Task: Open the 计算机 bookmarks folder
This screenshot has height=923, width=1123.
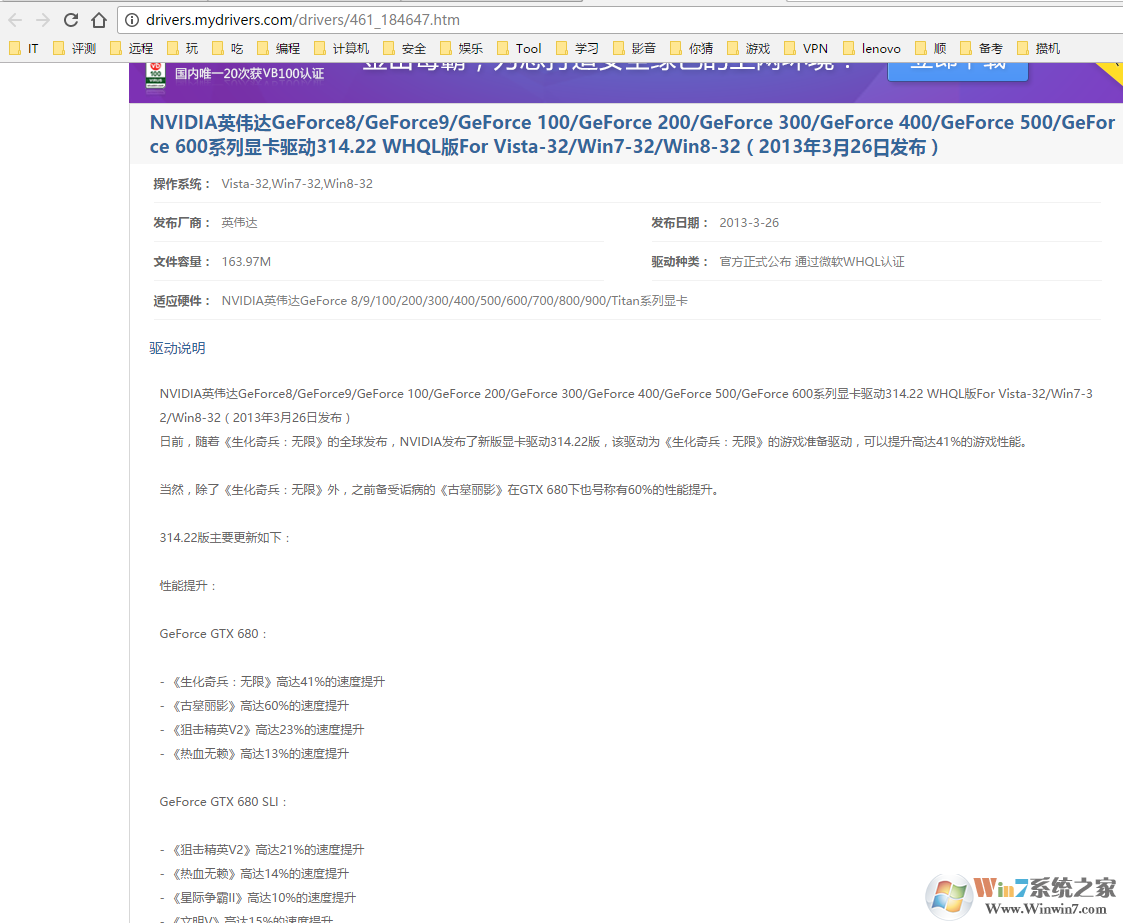Action: pyautogui.click(x=342, y=48)
